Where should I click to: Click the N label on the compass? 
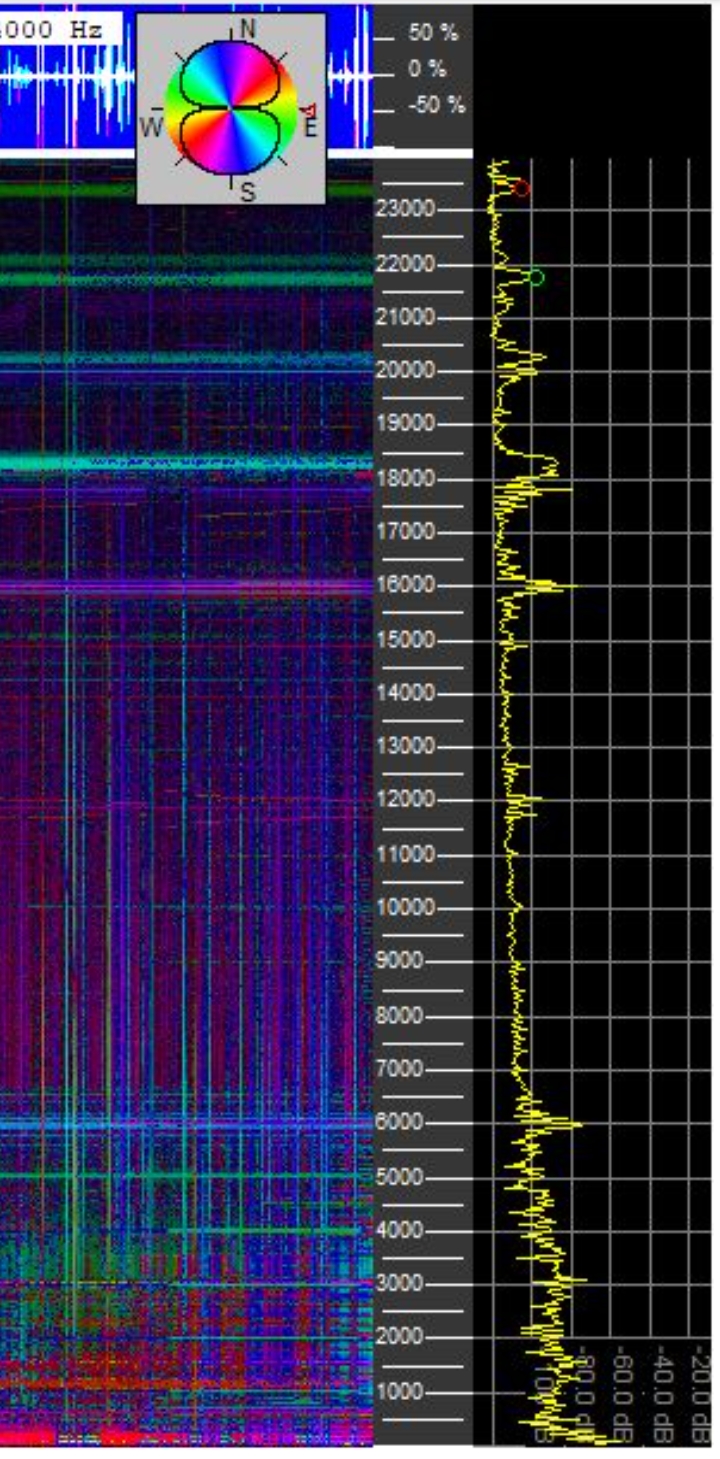(247, 29)
